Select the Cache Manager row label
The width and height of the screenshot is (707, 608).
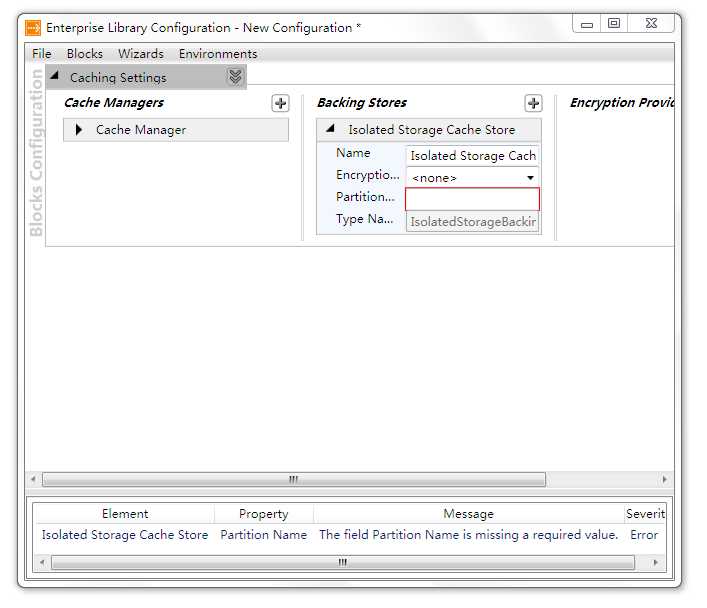[141, 130]
